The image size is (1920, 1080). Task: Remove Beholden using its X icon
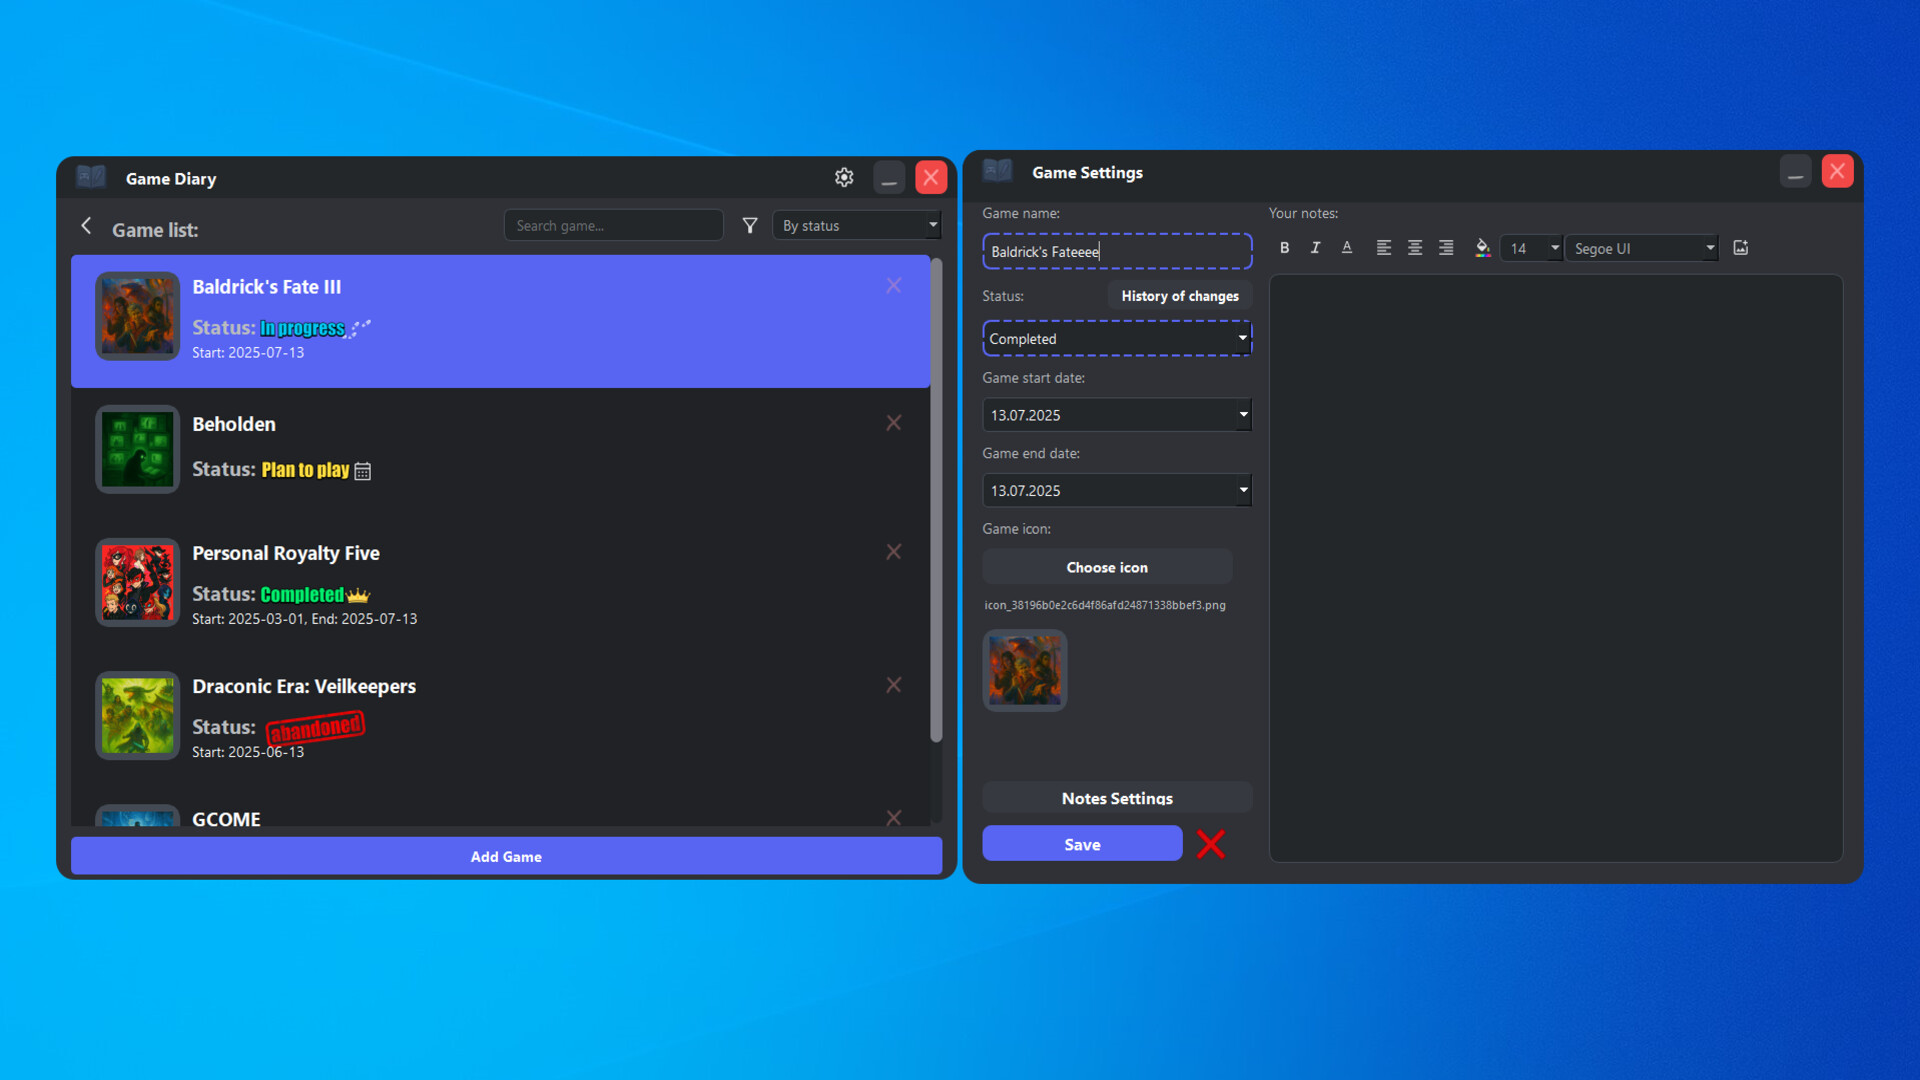(893, 422)
